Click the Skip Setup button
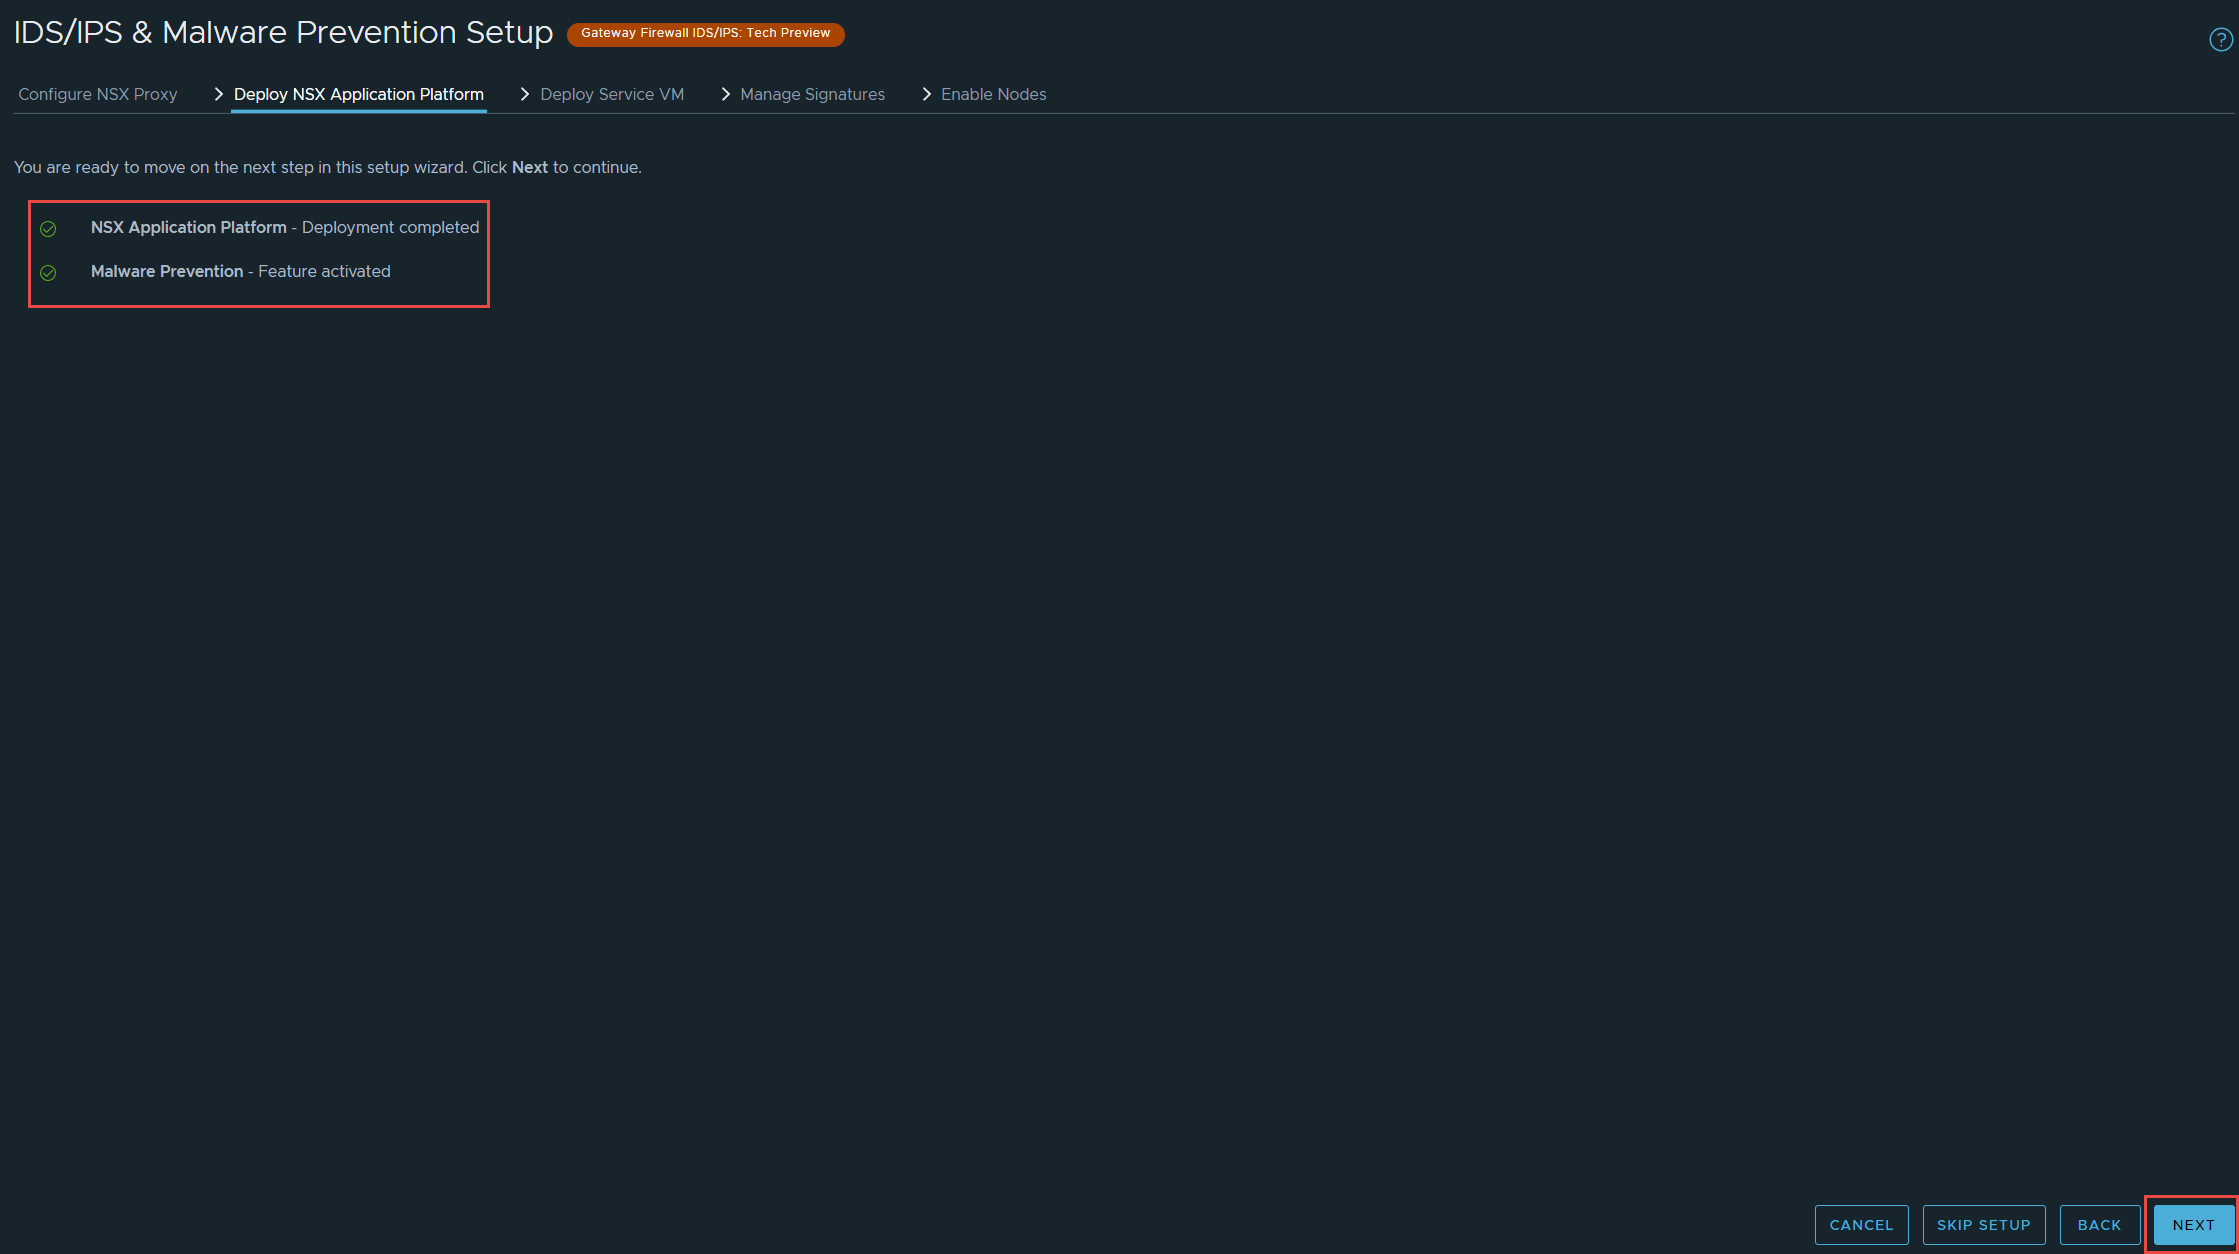This screenshot has width=2239, height=1254. 1984,1225
